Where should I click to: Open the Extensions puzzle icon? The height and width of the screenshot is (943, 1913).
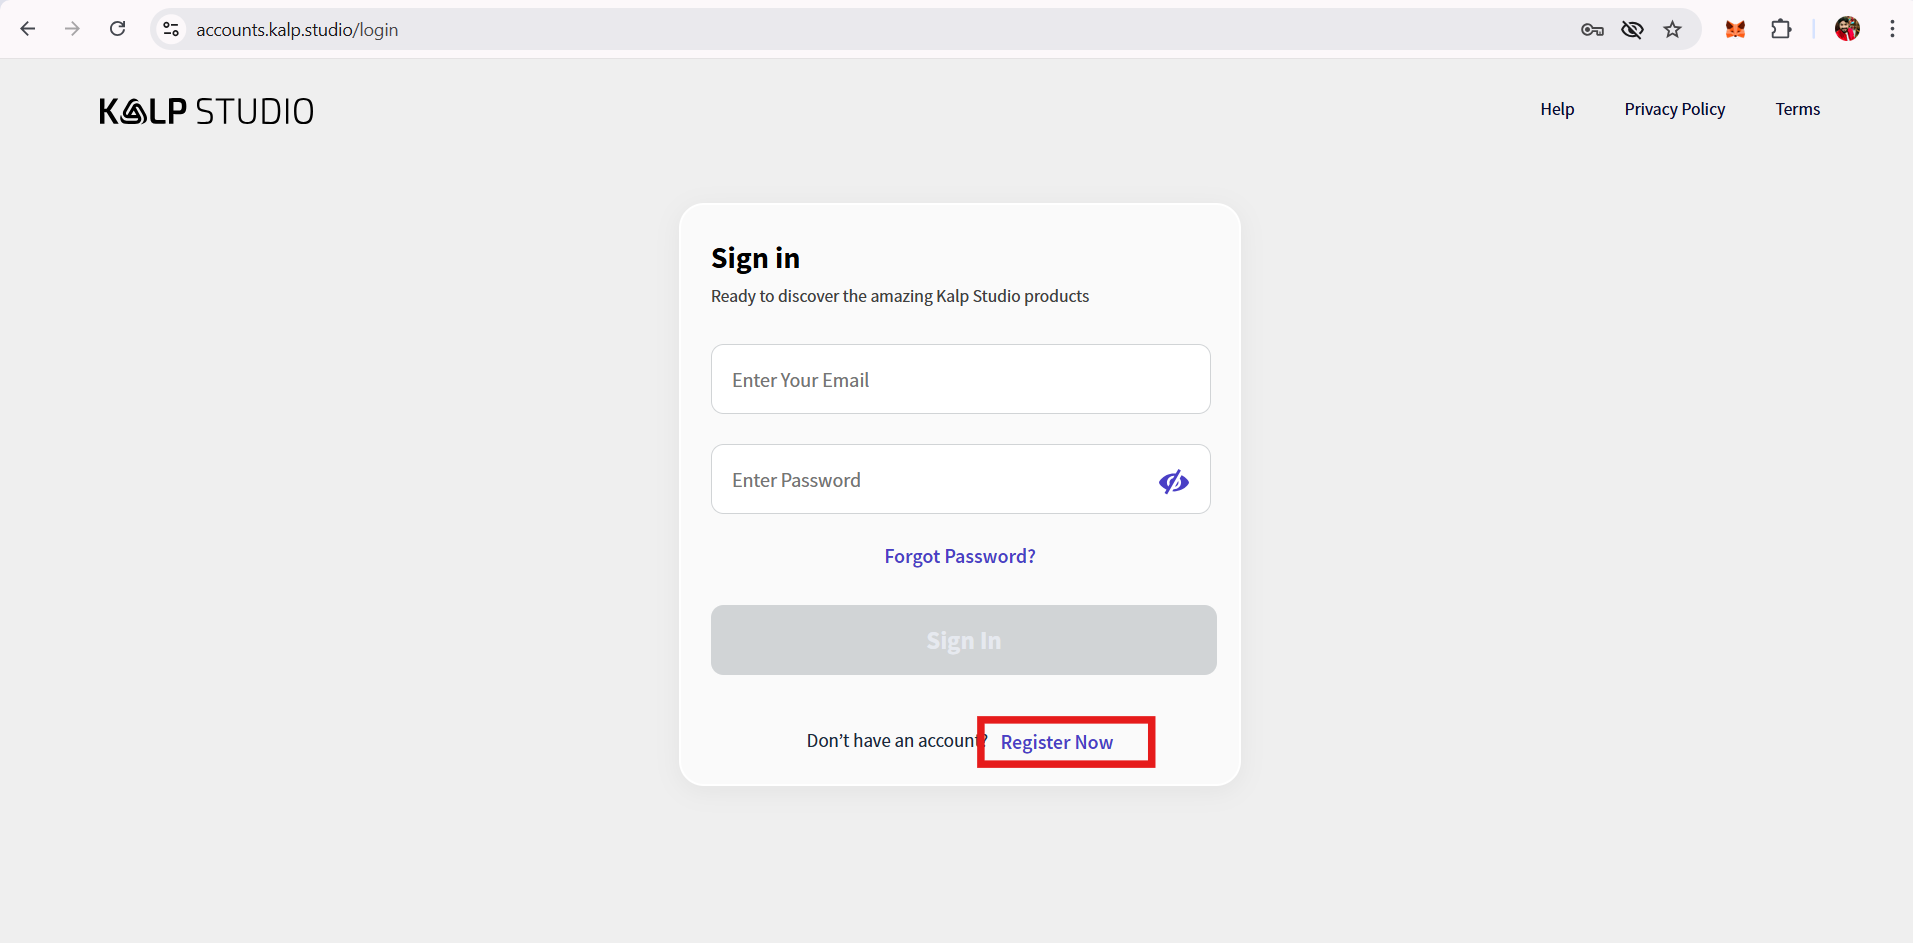(1781, 29)
